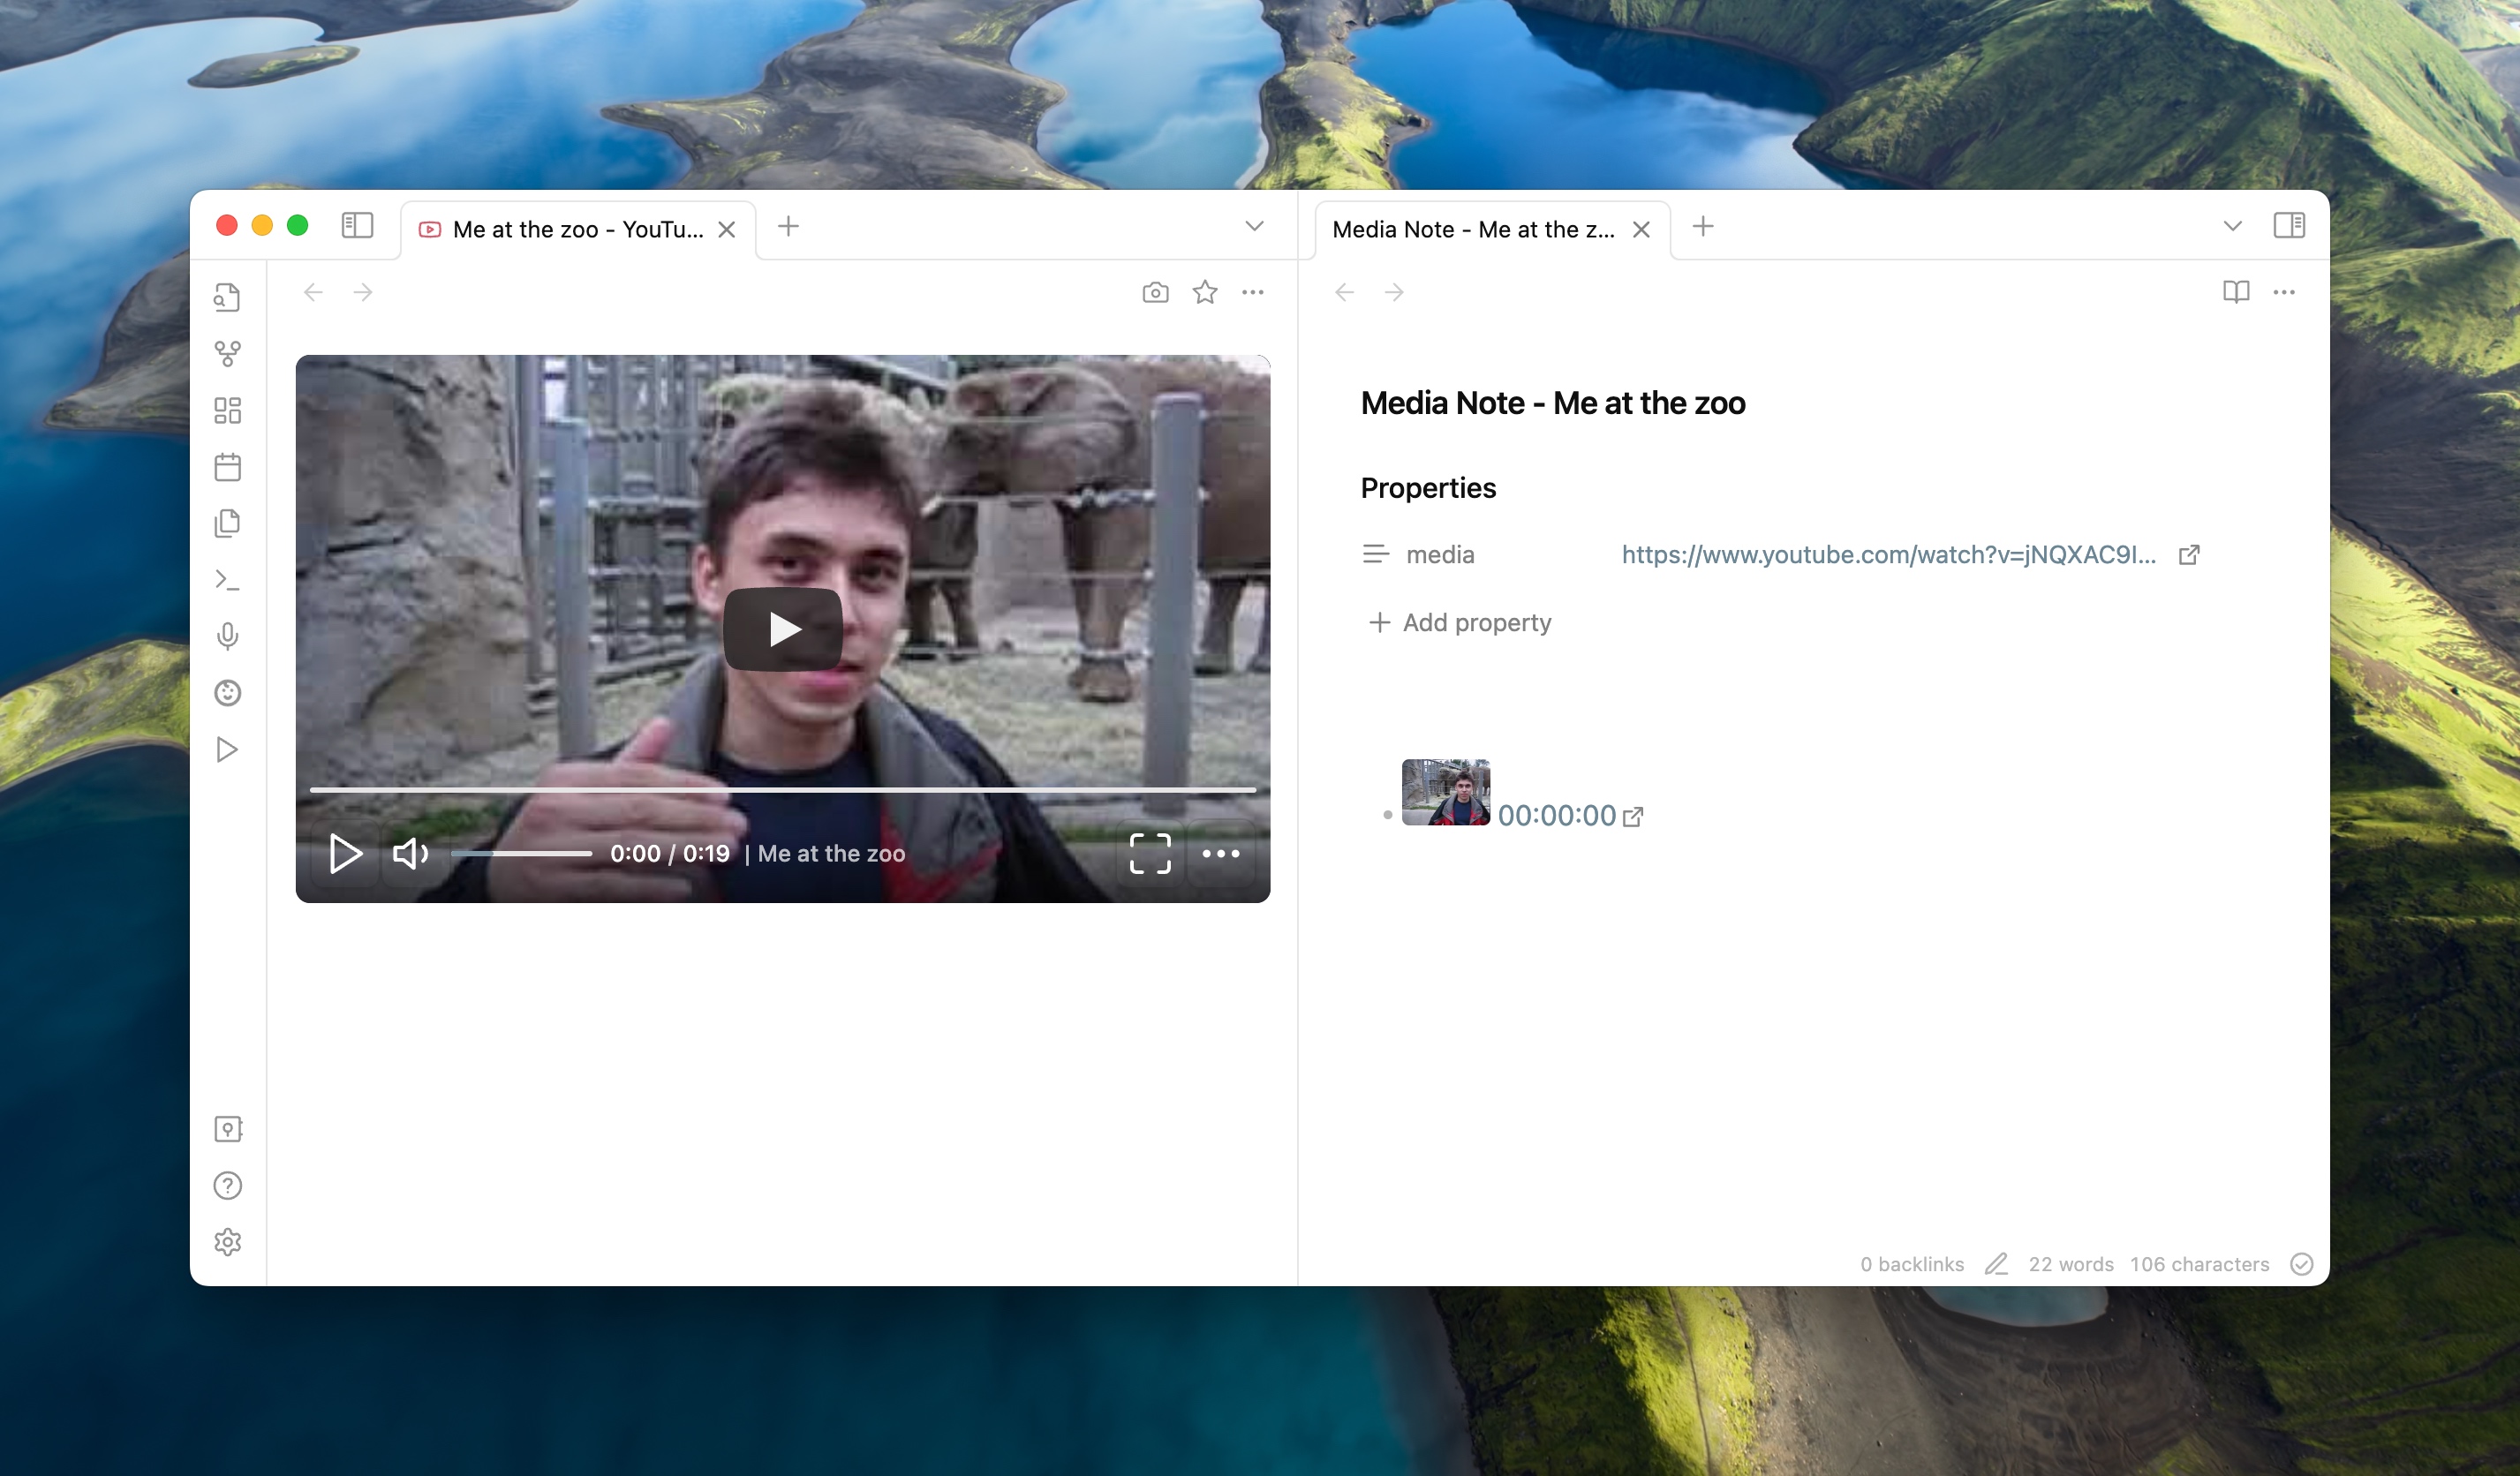Toggle the right sidebar panel
This screenshot has height=1476, width=2520.
tap(2288, 226)
